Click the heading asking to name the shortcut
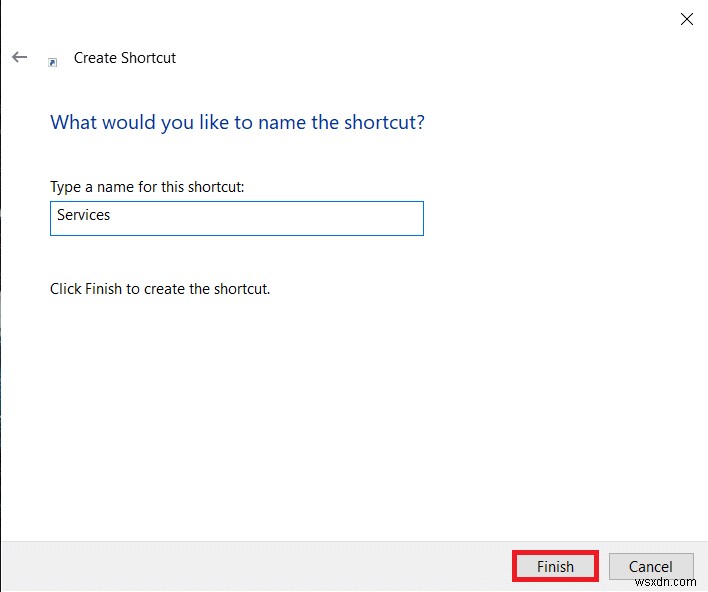The image size is (708, 592). [x=237, y=123]
